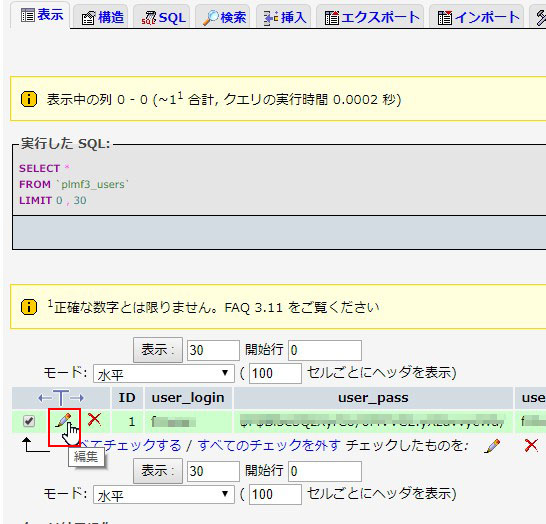The height and width of the screenshot is (524, 546).
Task: Open the インポート (Import) tab
Action: pos(478,17)
